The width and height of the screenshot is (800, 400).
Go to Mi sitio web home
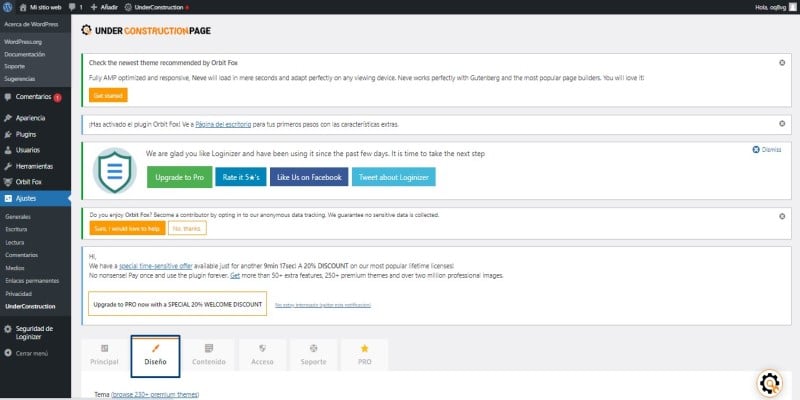[40, 7]
